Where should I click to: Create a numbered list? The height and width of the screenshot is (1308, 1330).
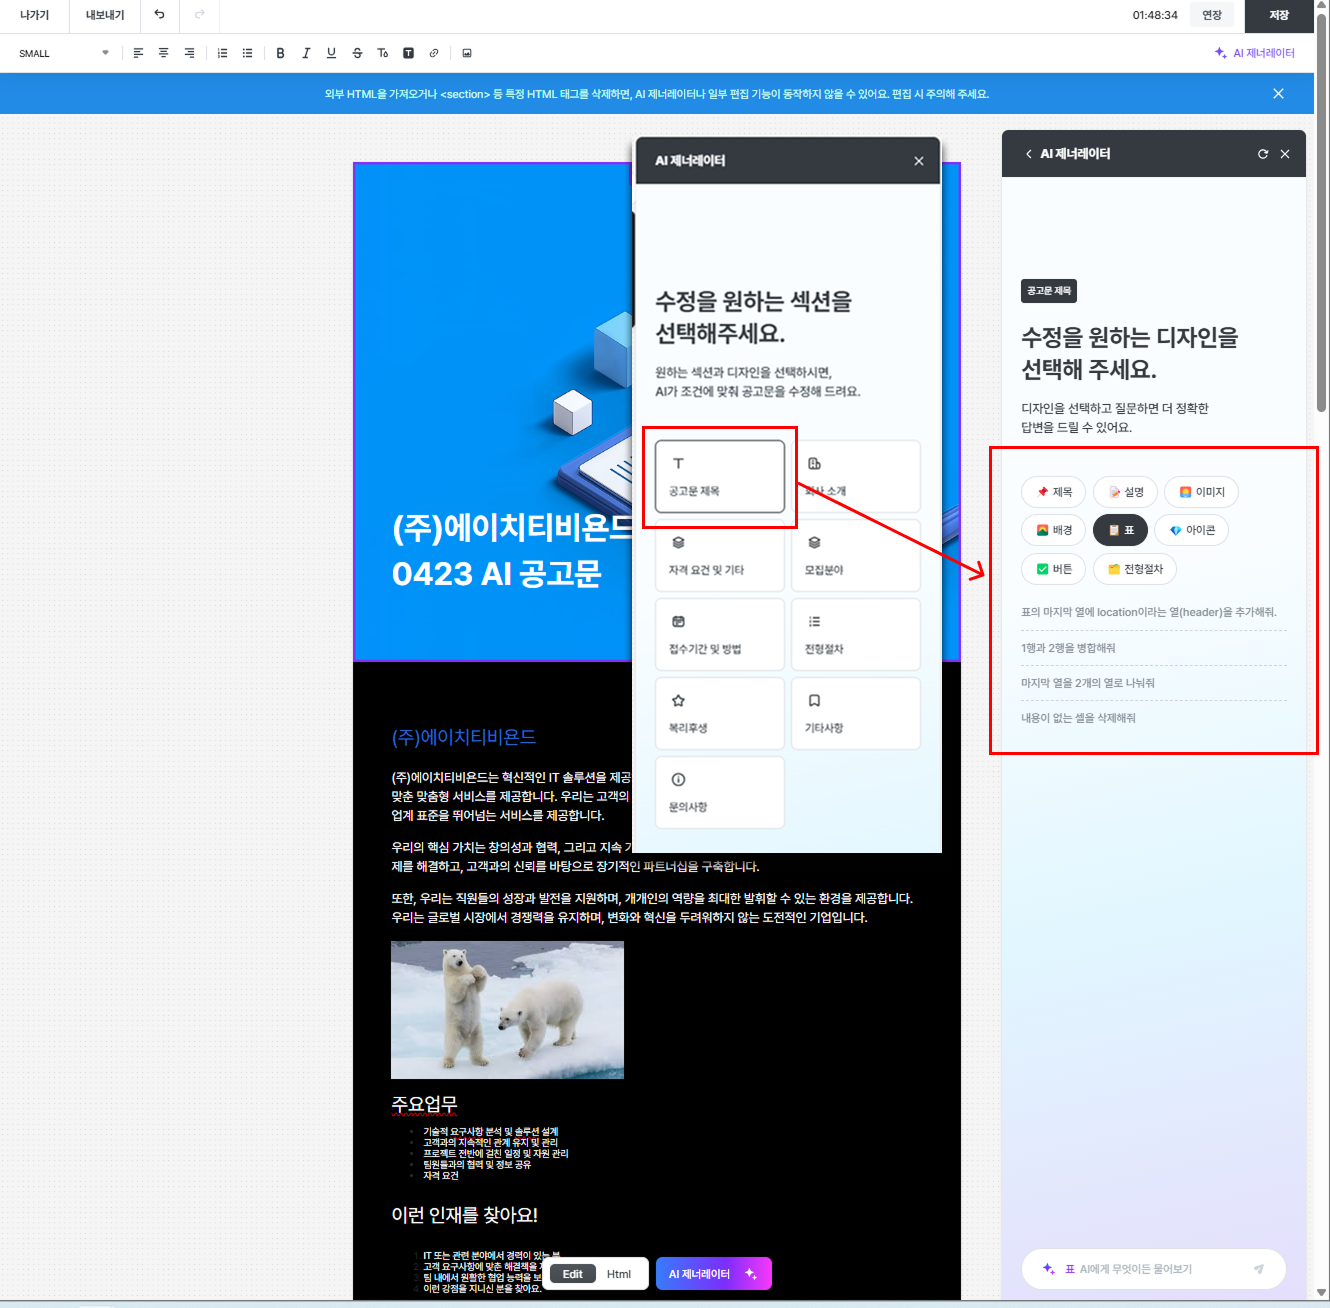coord(222,53)
